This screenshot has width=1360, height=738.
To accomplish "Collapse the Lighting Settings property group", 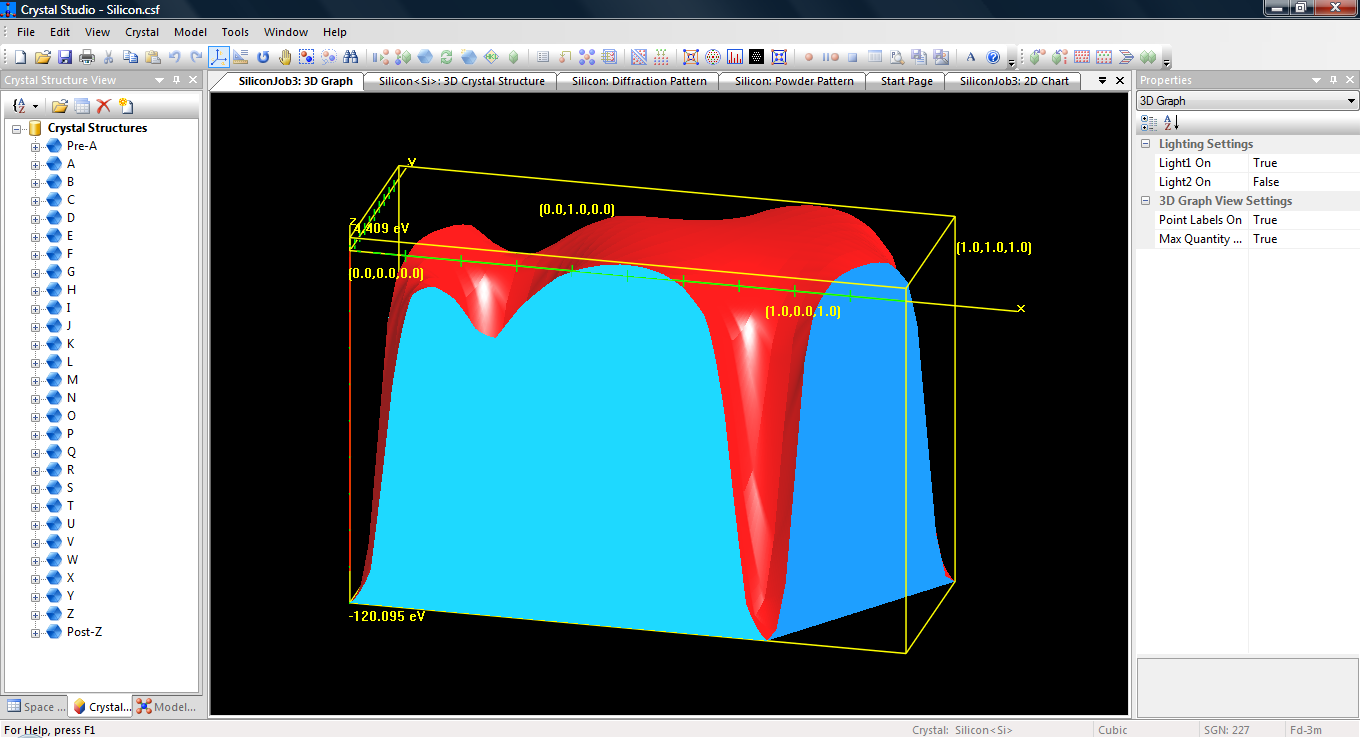I will [1145, 144].
